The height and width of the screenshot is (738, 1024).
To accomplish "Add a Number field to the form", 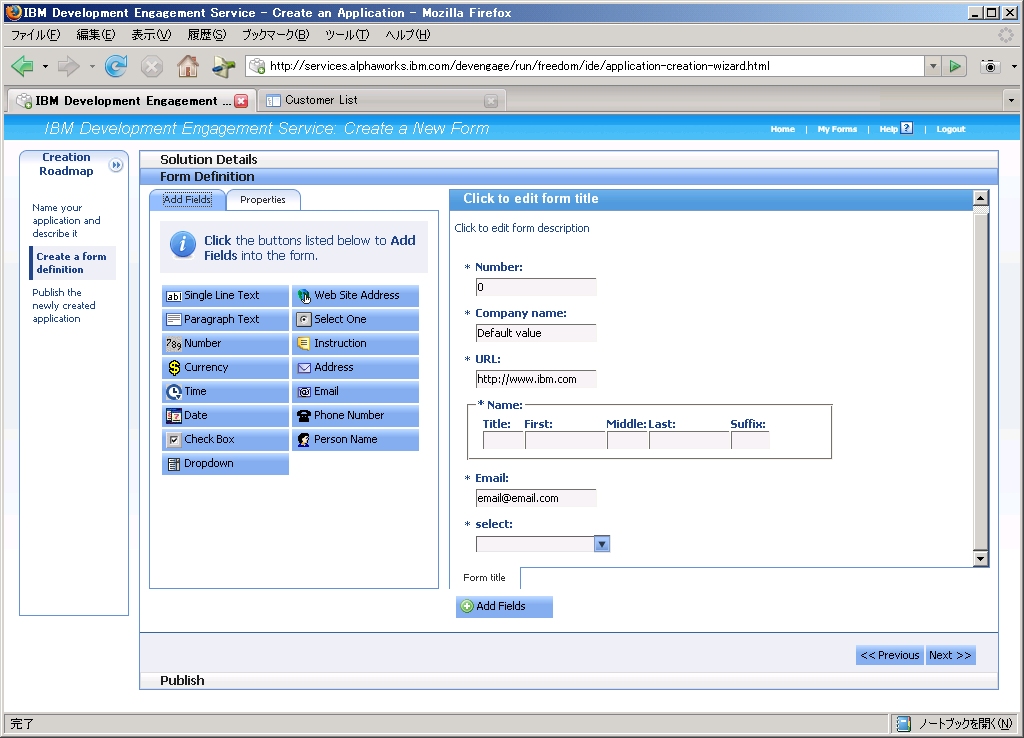I will [x=225, y=344].
